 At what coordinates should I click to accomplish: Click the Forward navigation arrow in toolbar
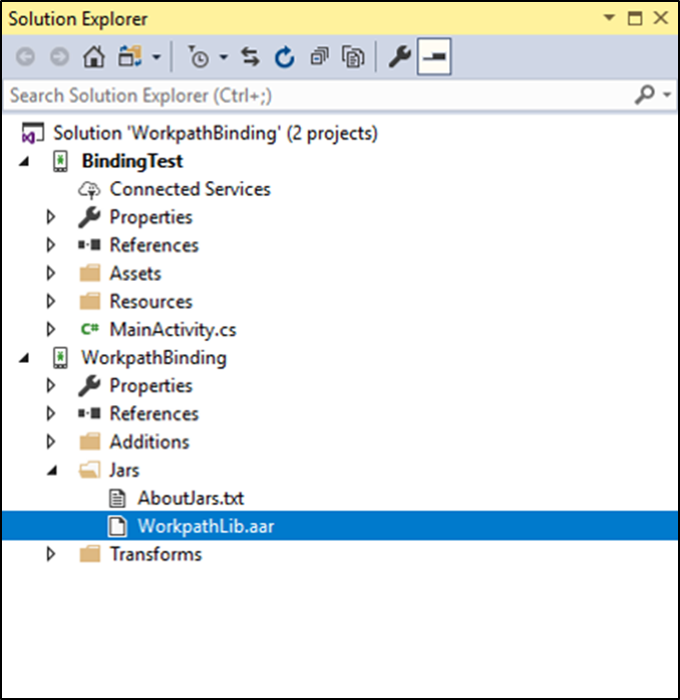point(59,57)
